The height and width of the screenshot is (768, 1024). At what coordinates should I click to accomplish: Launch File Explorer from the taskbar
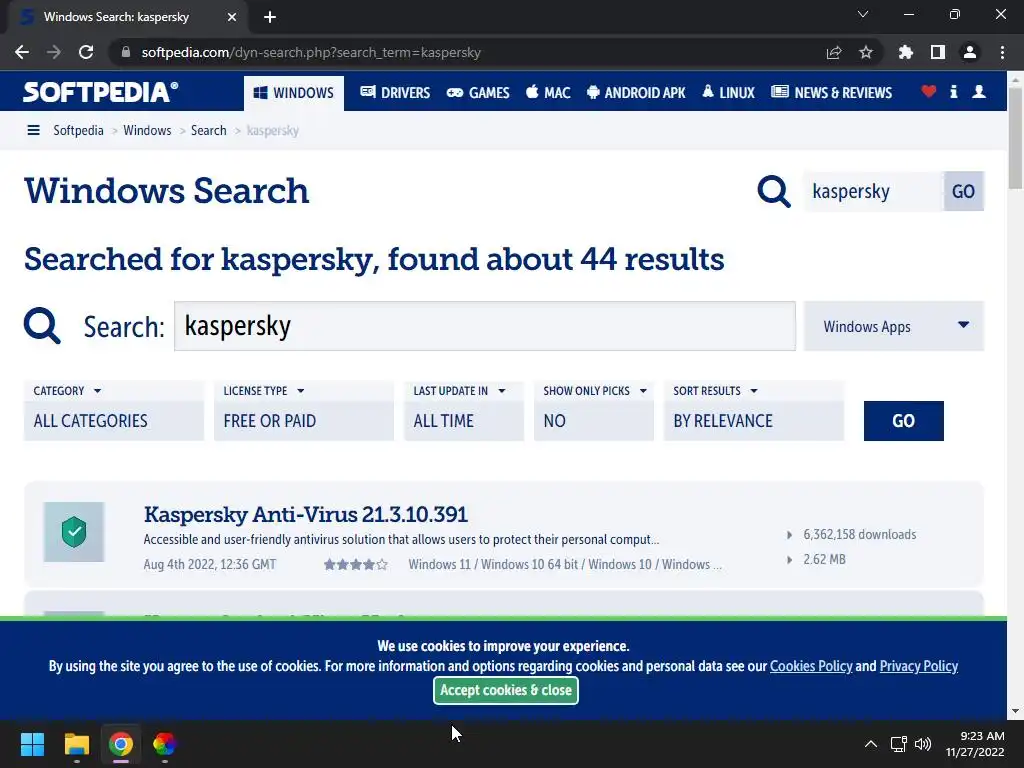[x=76, y=744]
